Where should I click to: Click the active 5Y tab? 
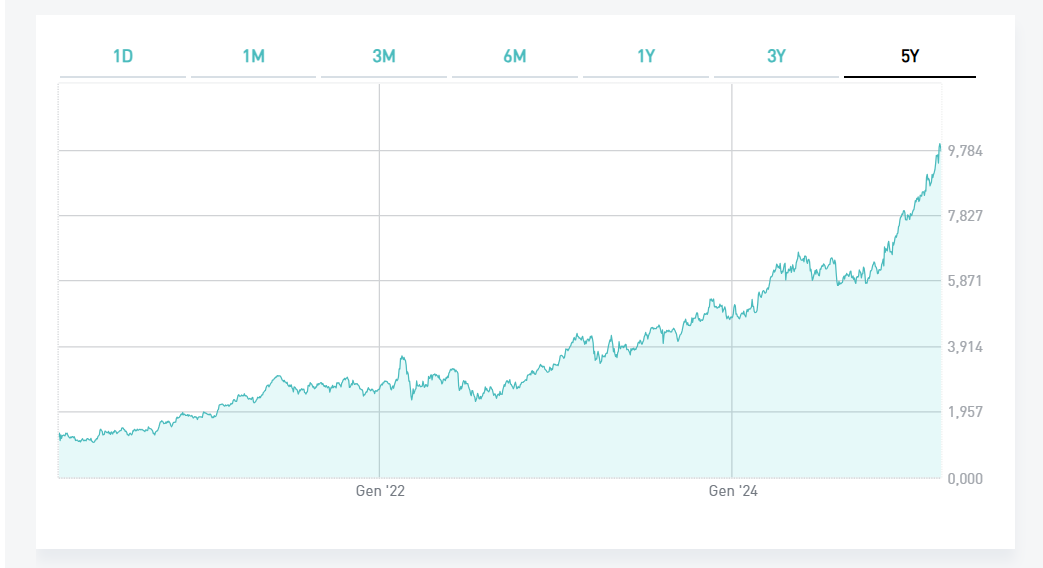click(909, 57)
